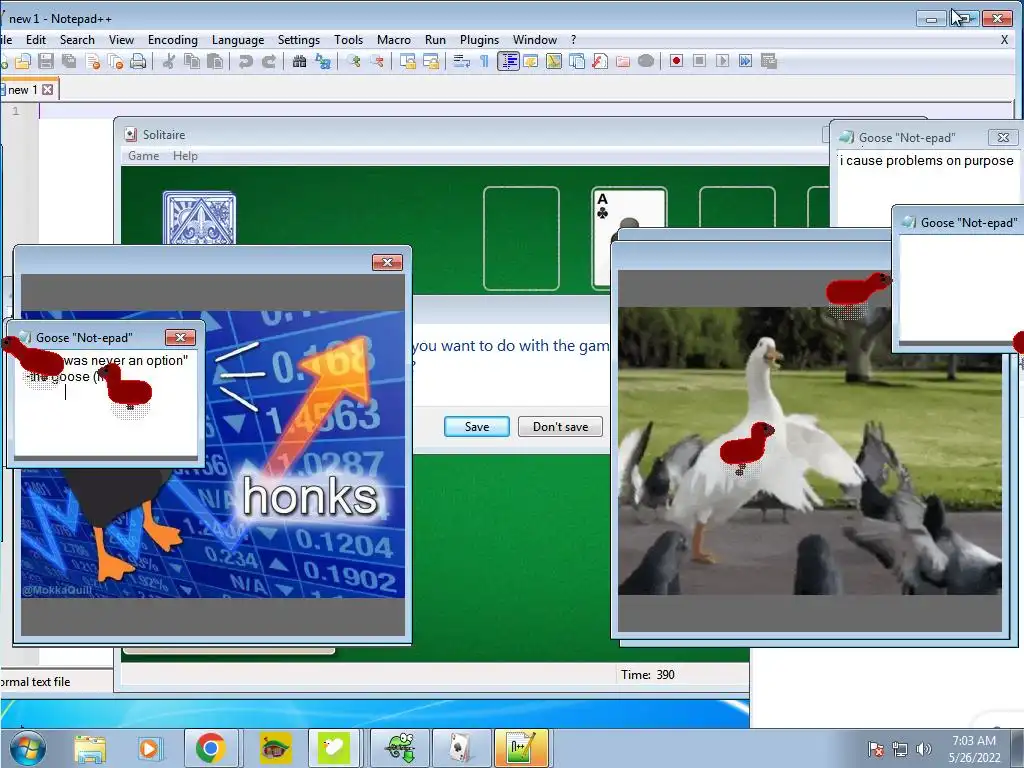Click the Open file icon in Notepad++ toolbar

click(23, 61)
